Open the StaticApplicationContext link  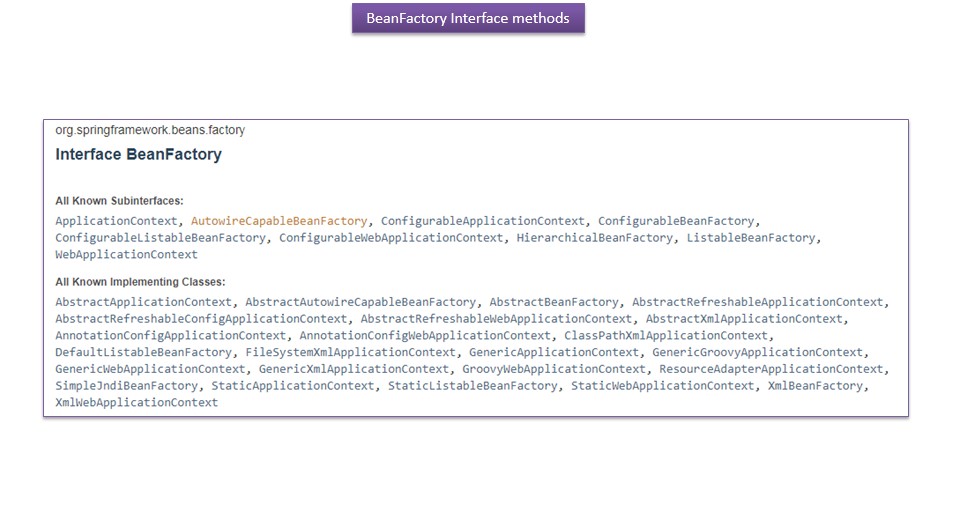[293, 386]
